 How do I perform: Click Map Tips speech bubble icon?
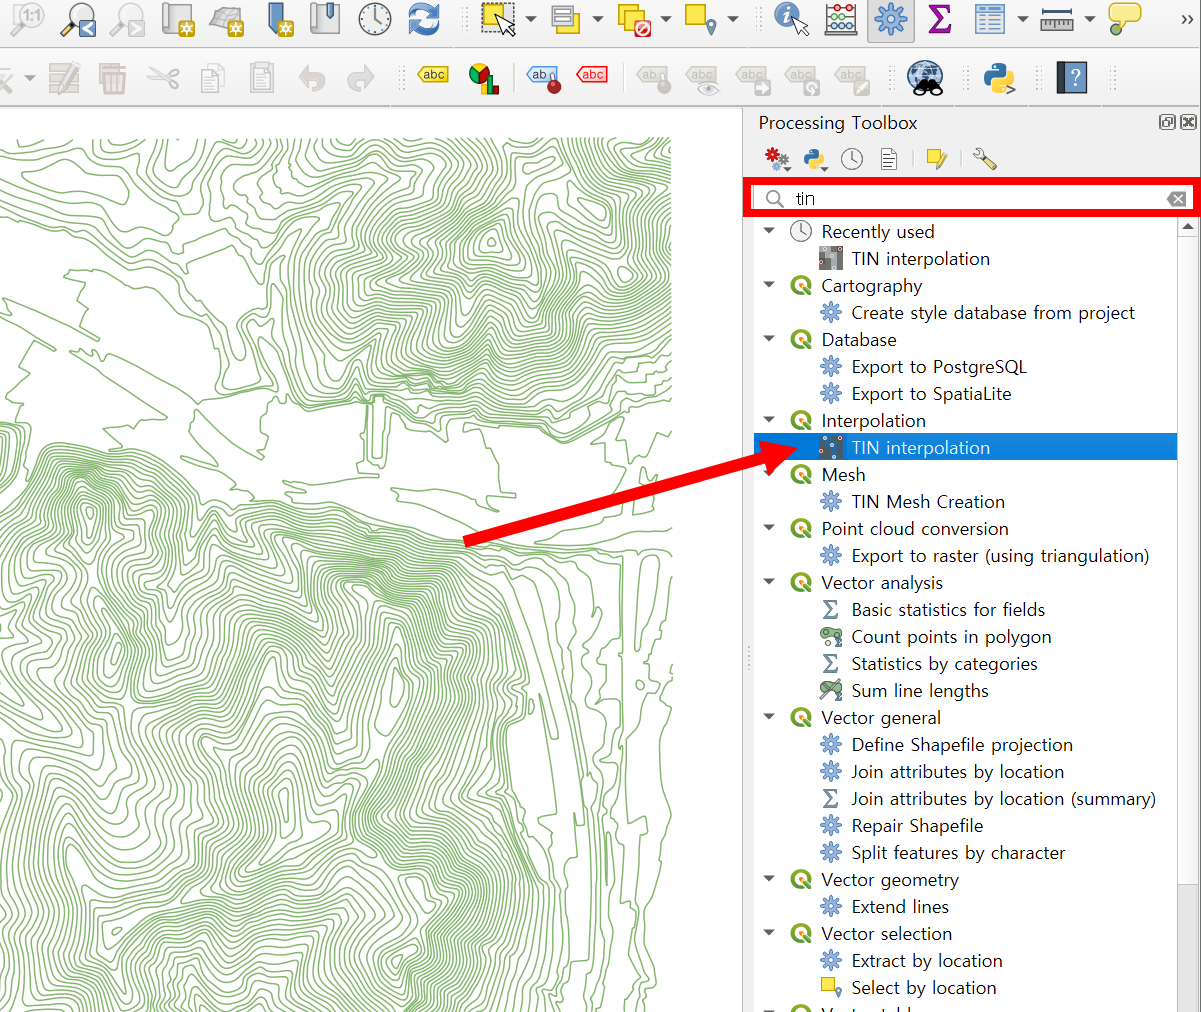[x=1125, y=19]
